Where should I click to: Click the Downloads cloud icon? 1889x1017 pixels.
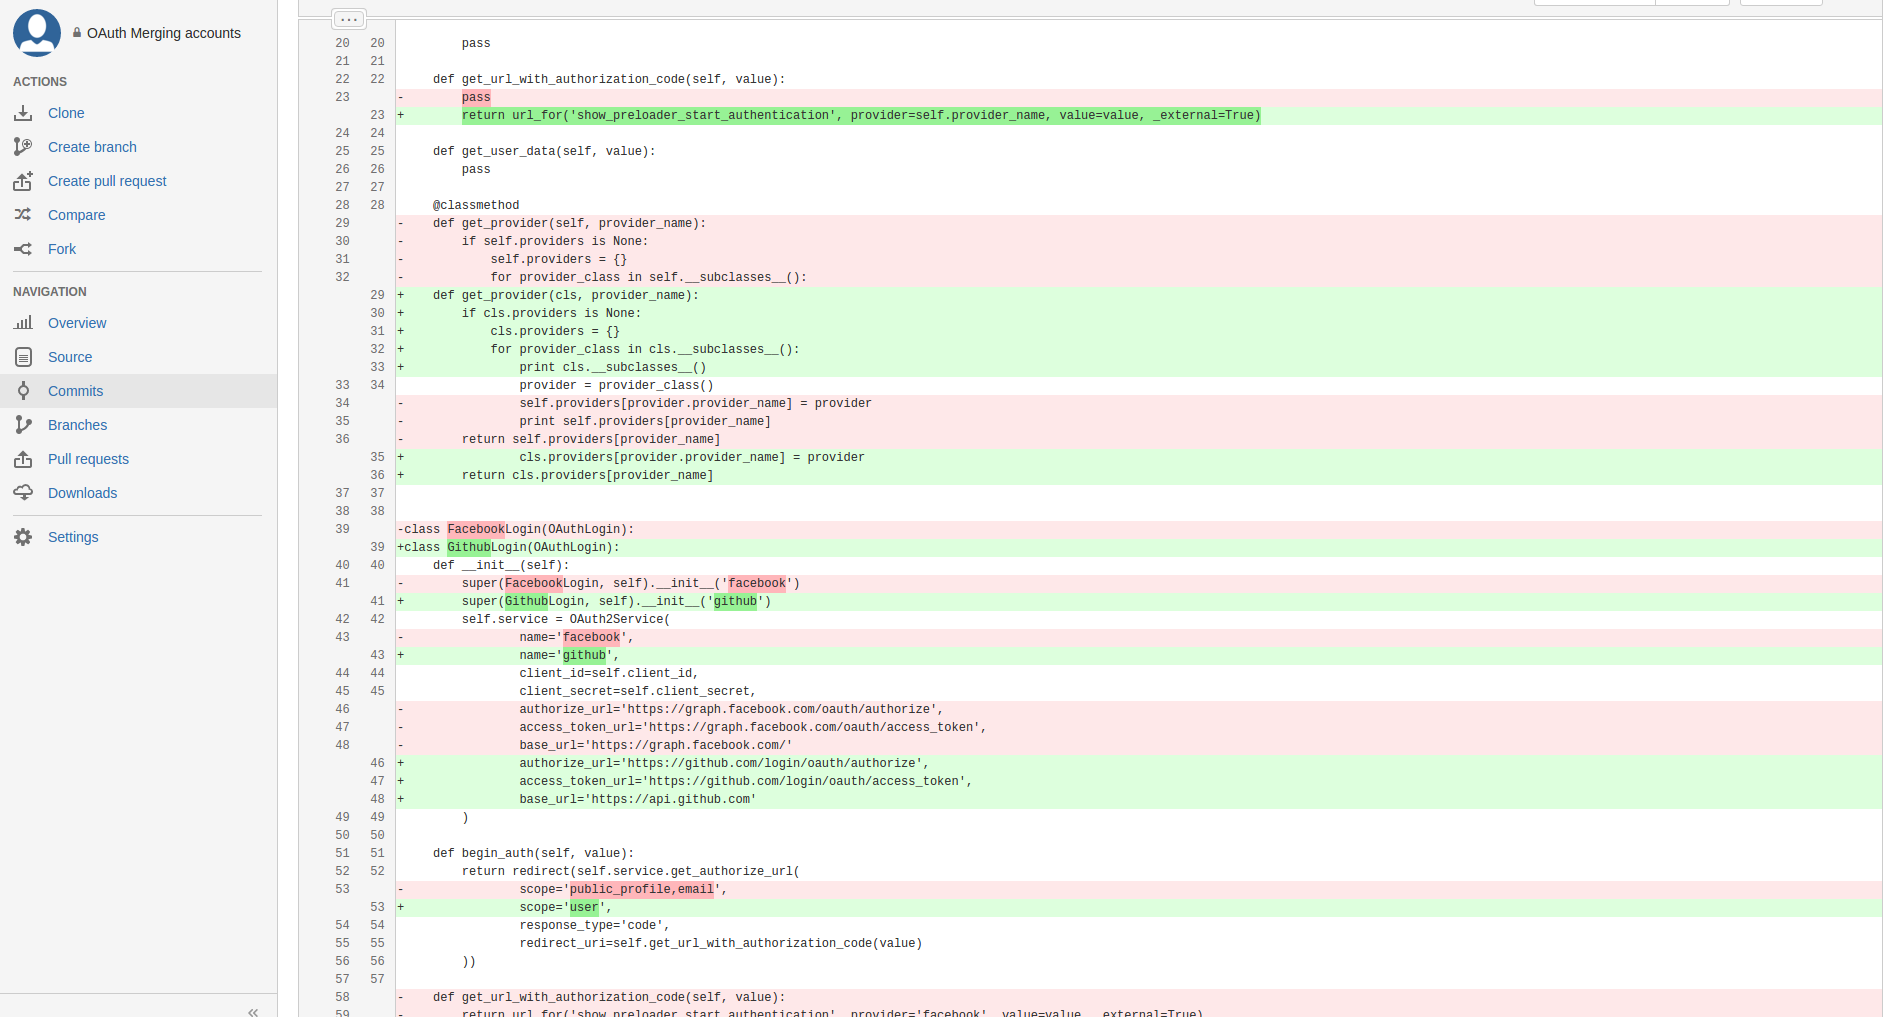(x=23, y=493)
